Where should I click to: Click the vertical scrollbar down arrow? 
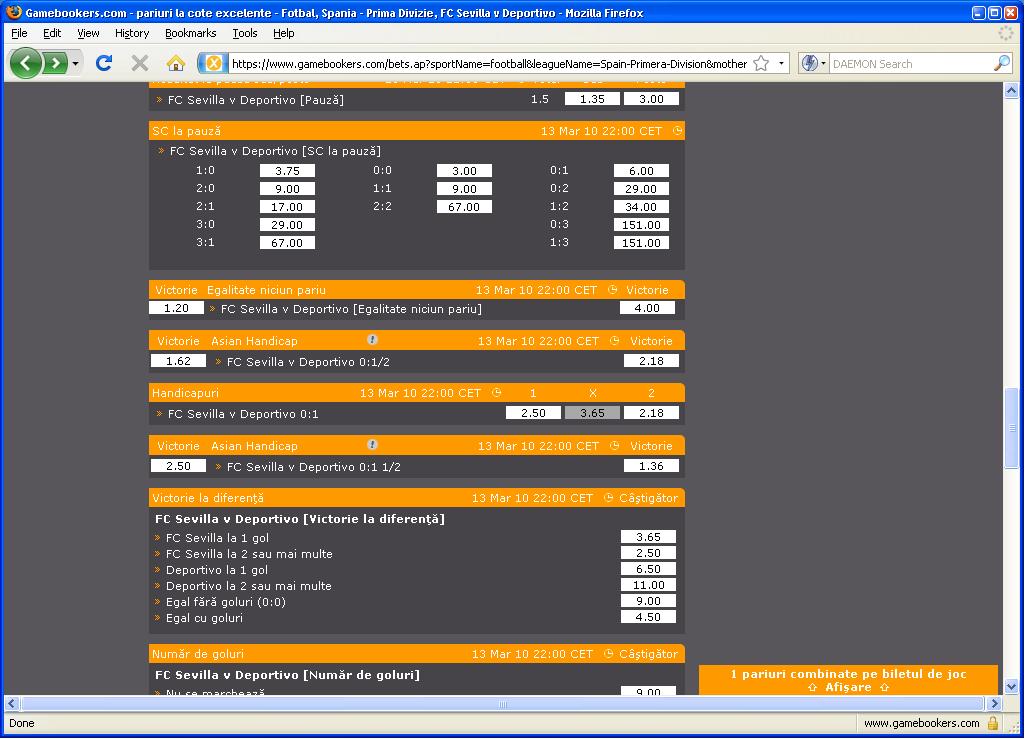(x=1011, y=687)
